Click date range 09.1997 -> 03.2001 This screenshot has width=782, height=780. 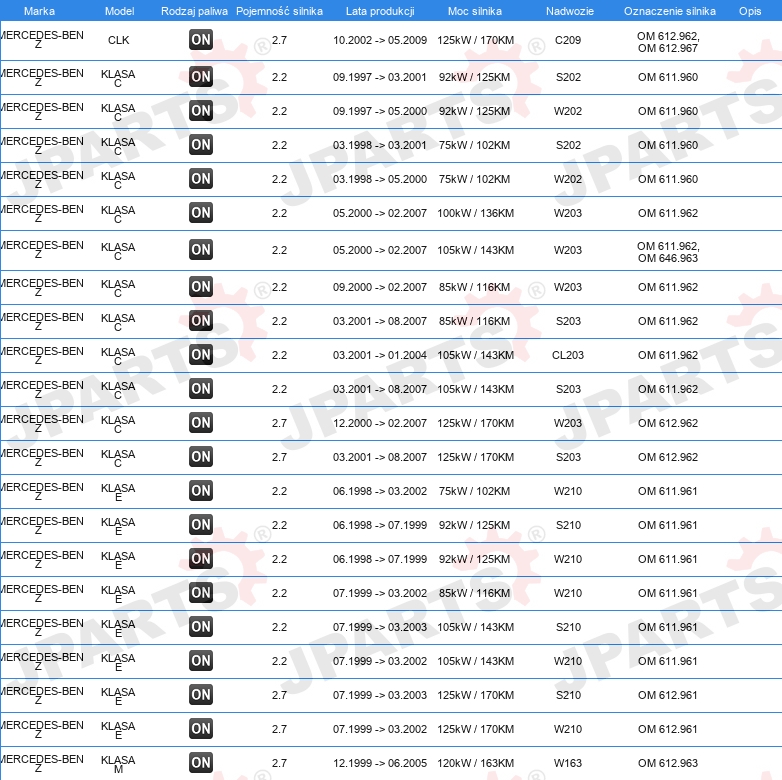[380, 77]
